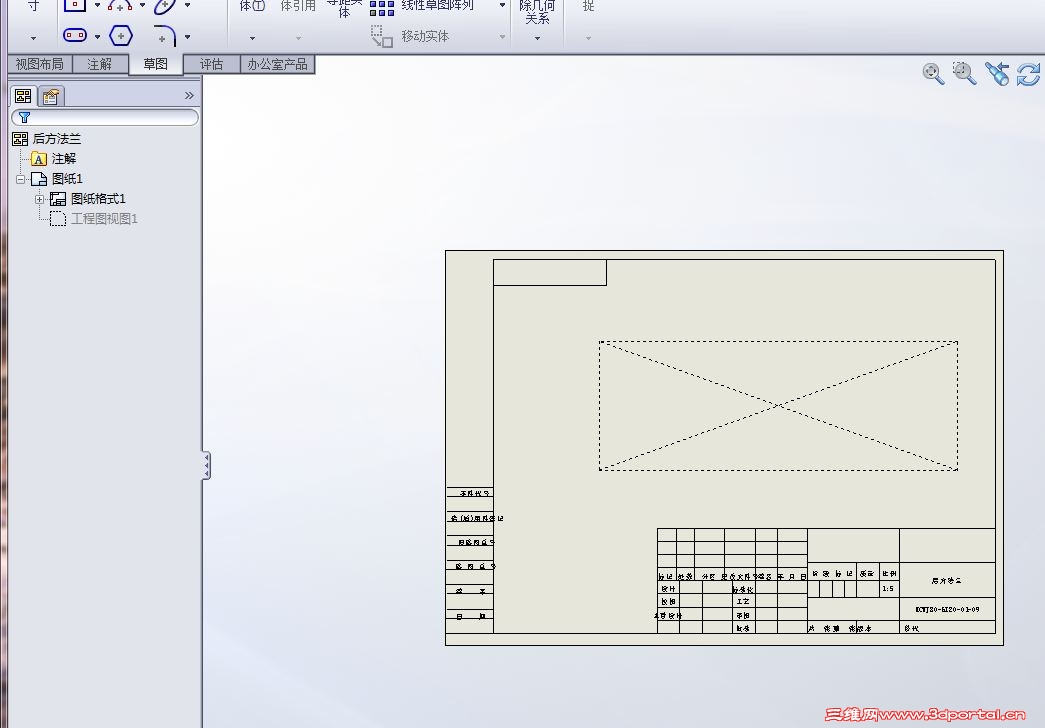Click the 移动实体 text label
This screenshot has height=728, width=1045.
[425, 37]
